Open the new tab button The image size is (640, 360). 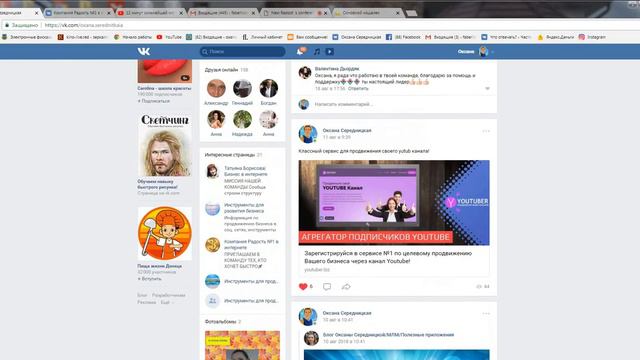[x=411, y=13]
